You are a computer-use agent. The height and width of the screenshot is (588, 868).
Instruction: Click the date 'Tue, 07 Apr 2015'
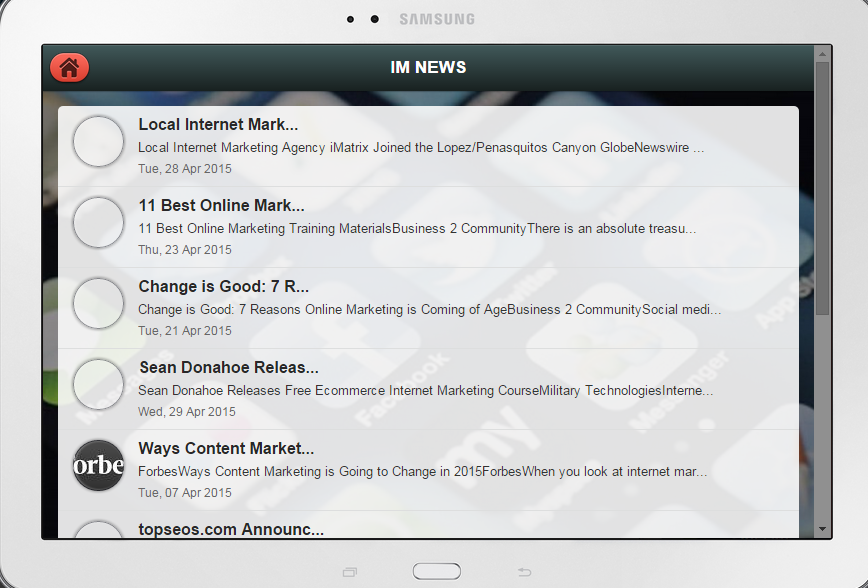[x=185, y=493]
